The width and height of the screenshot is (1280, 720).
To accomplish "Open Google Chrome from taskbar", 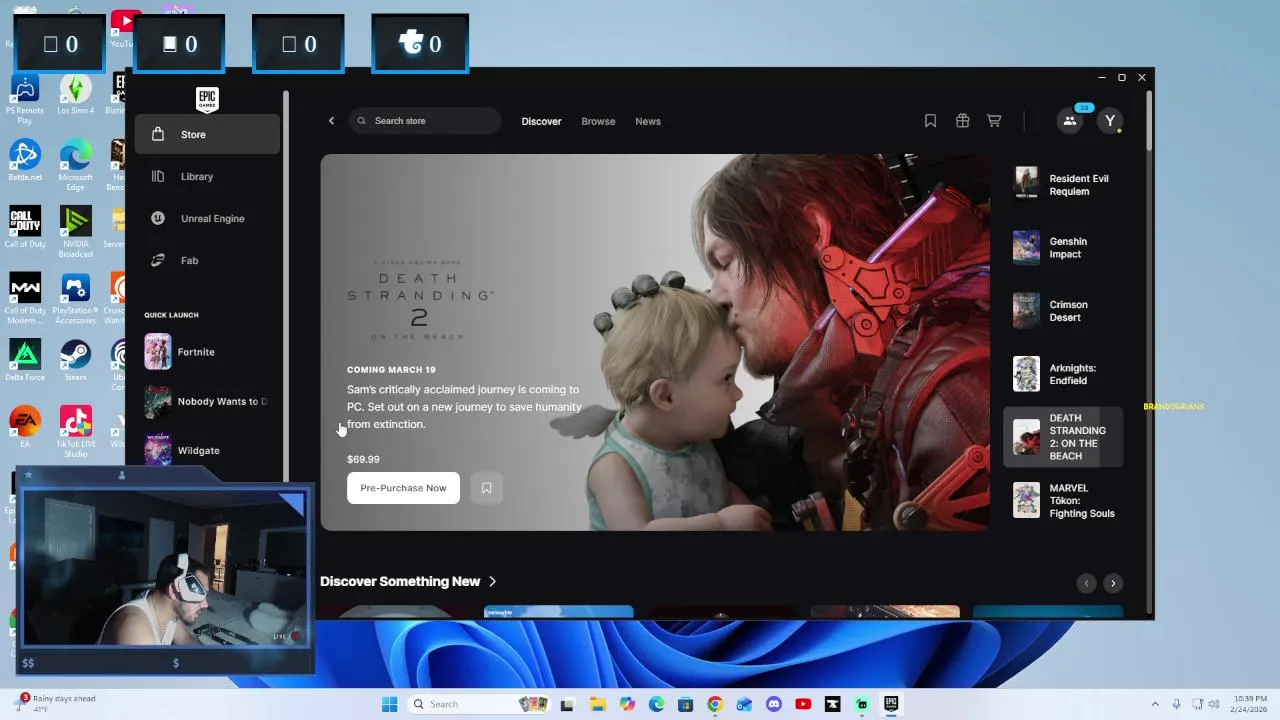I will [x=715, y=704].
